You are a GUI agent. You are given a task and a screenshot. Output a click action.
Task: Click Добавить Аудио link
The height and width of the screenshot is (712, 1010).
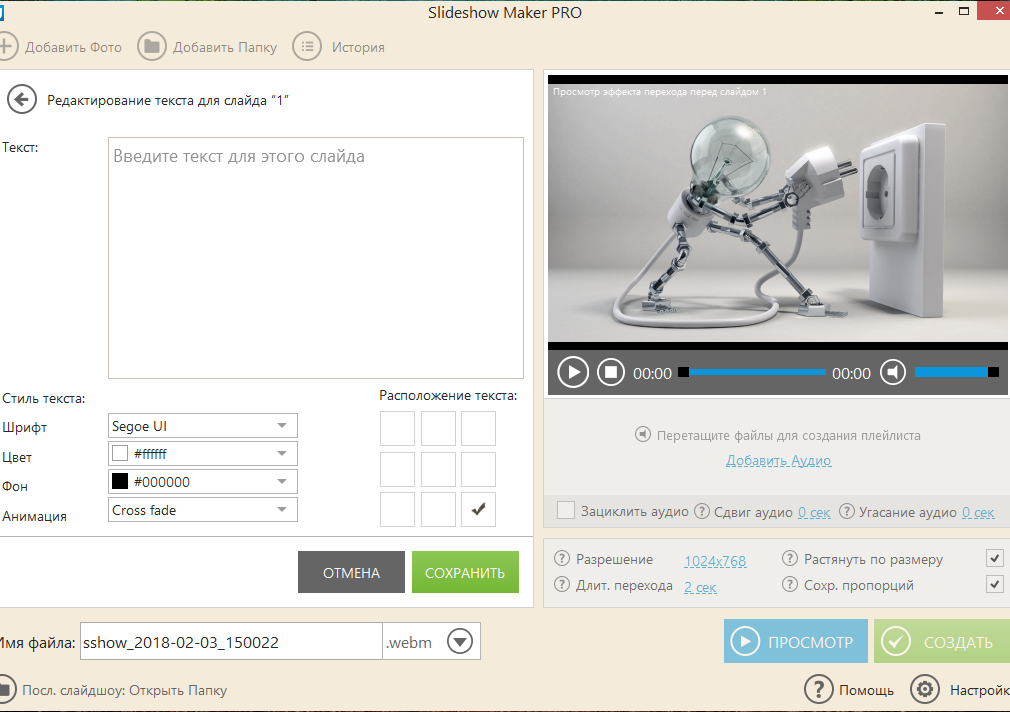coord(779,461)
